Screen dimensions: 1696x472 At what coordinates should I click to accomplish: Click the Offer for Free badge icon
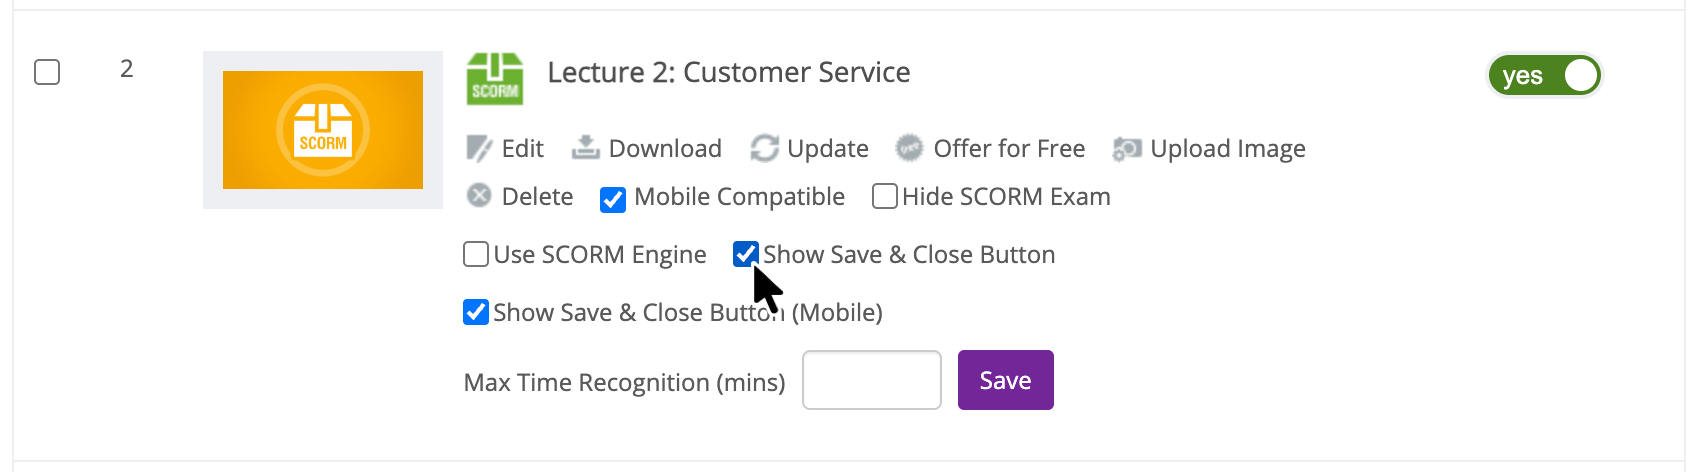tap(909, 148)
